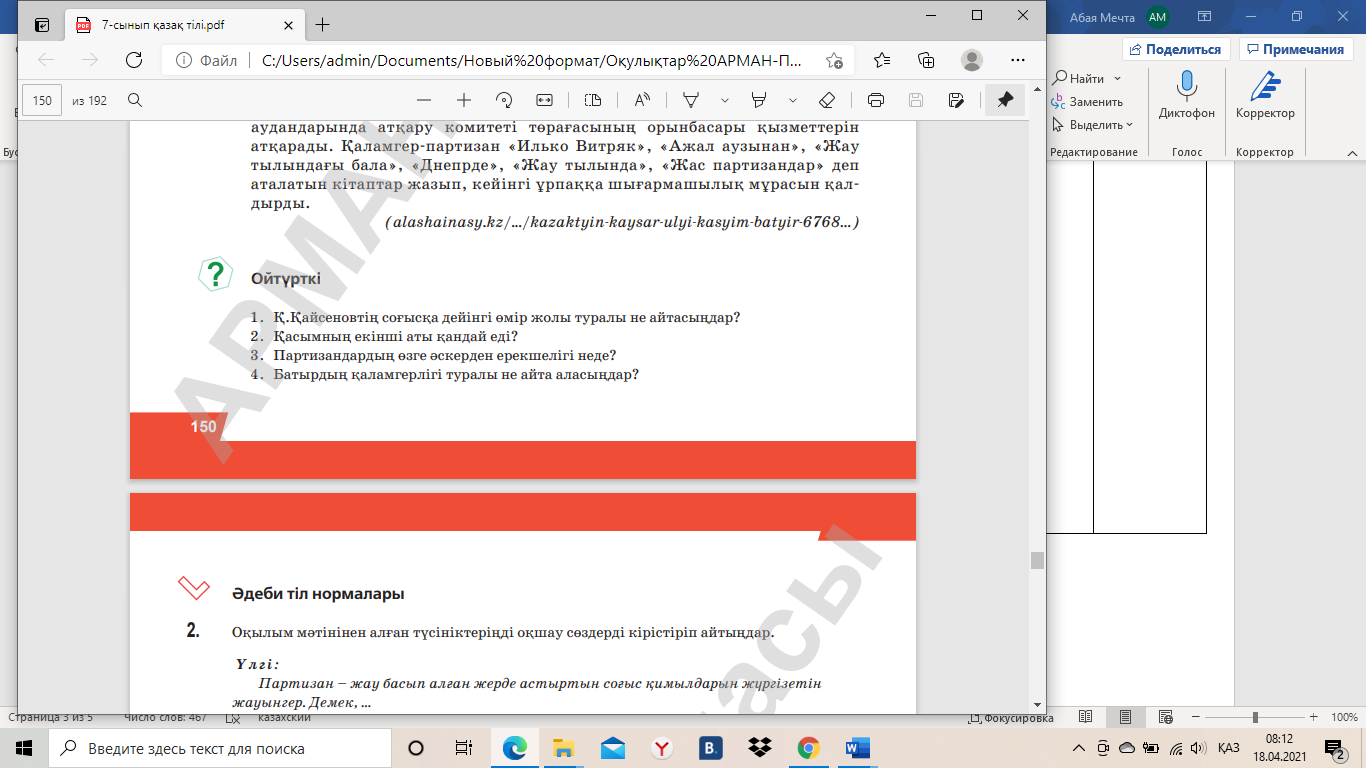The height and width of the screenshot is (768, 1366).
Task: Open Task View on taskbar
Action: click(x=464, y=748)
